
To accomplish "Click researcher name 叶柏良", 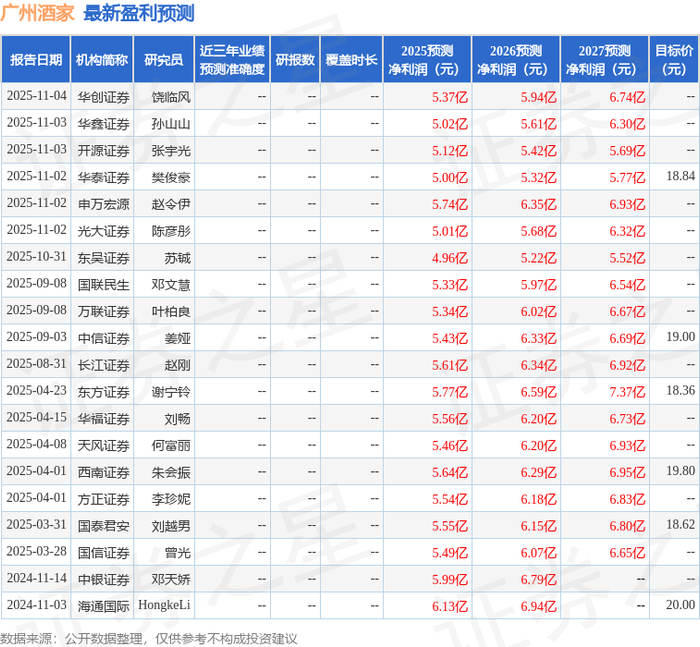I will click(171, 311).
